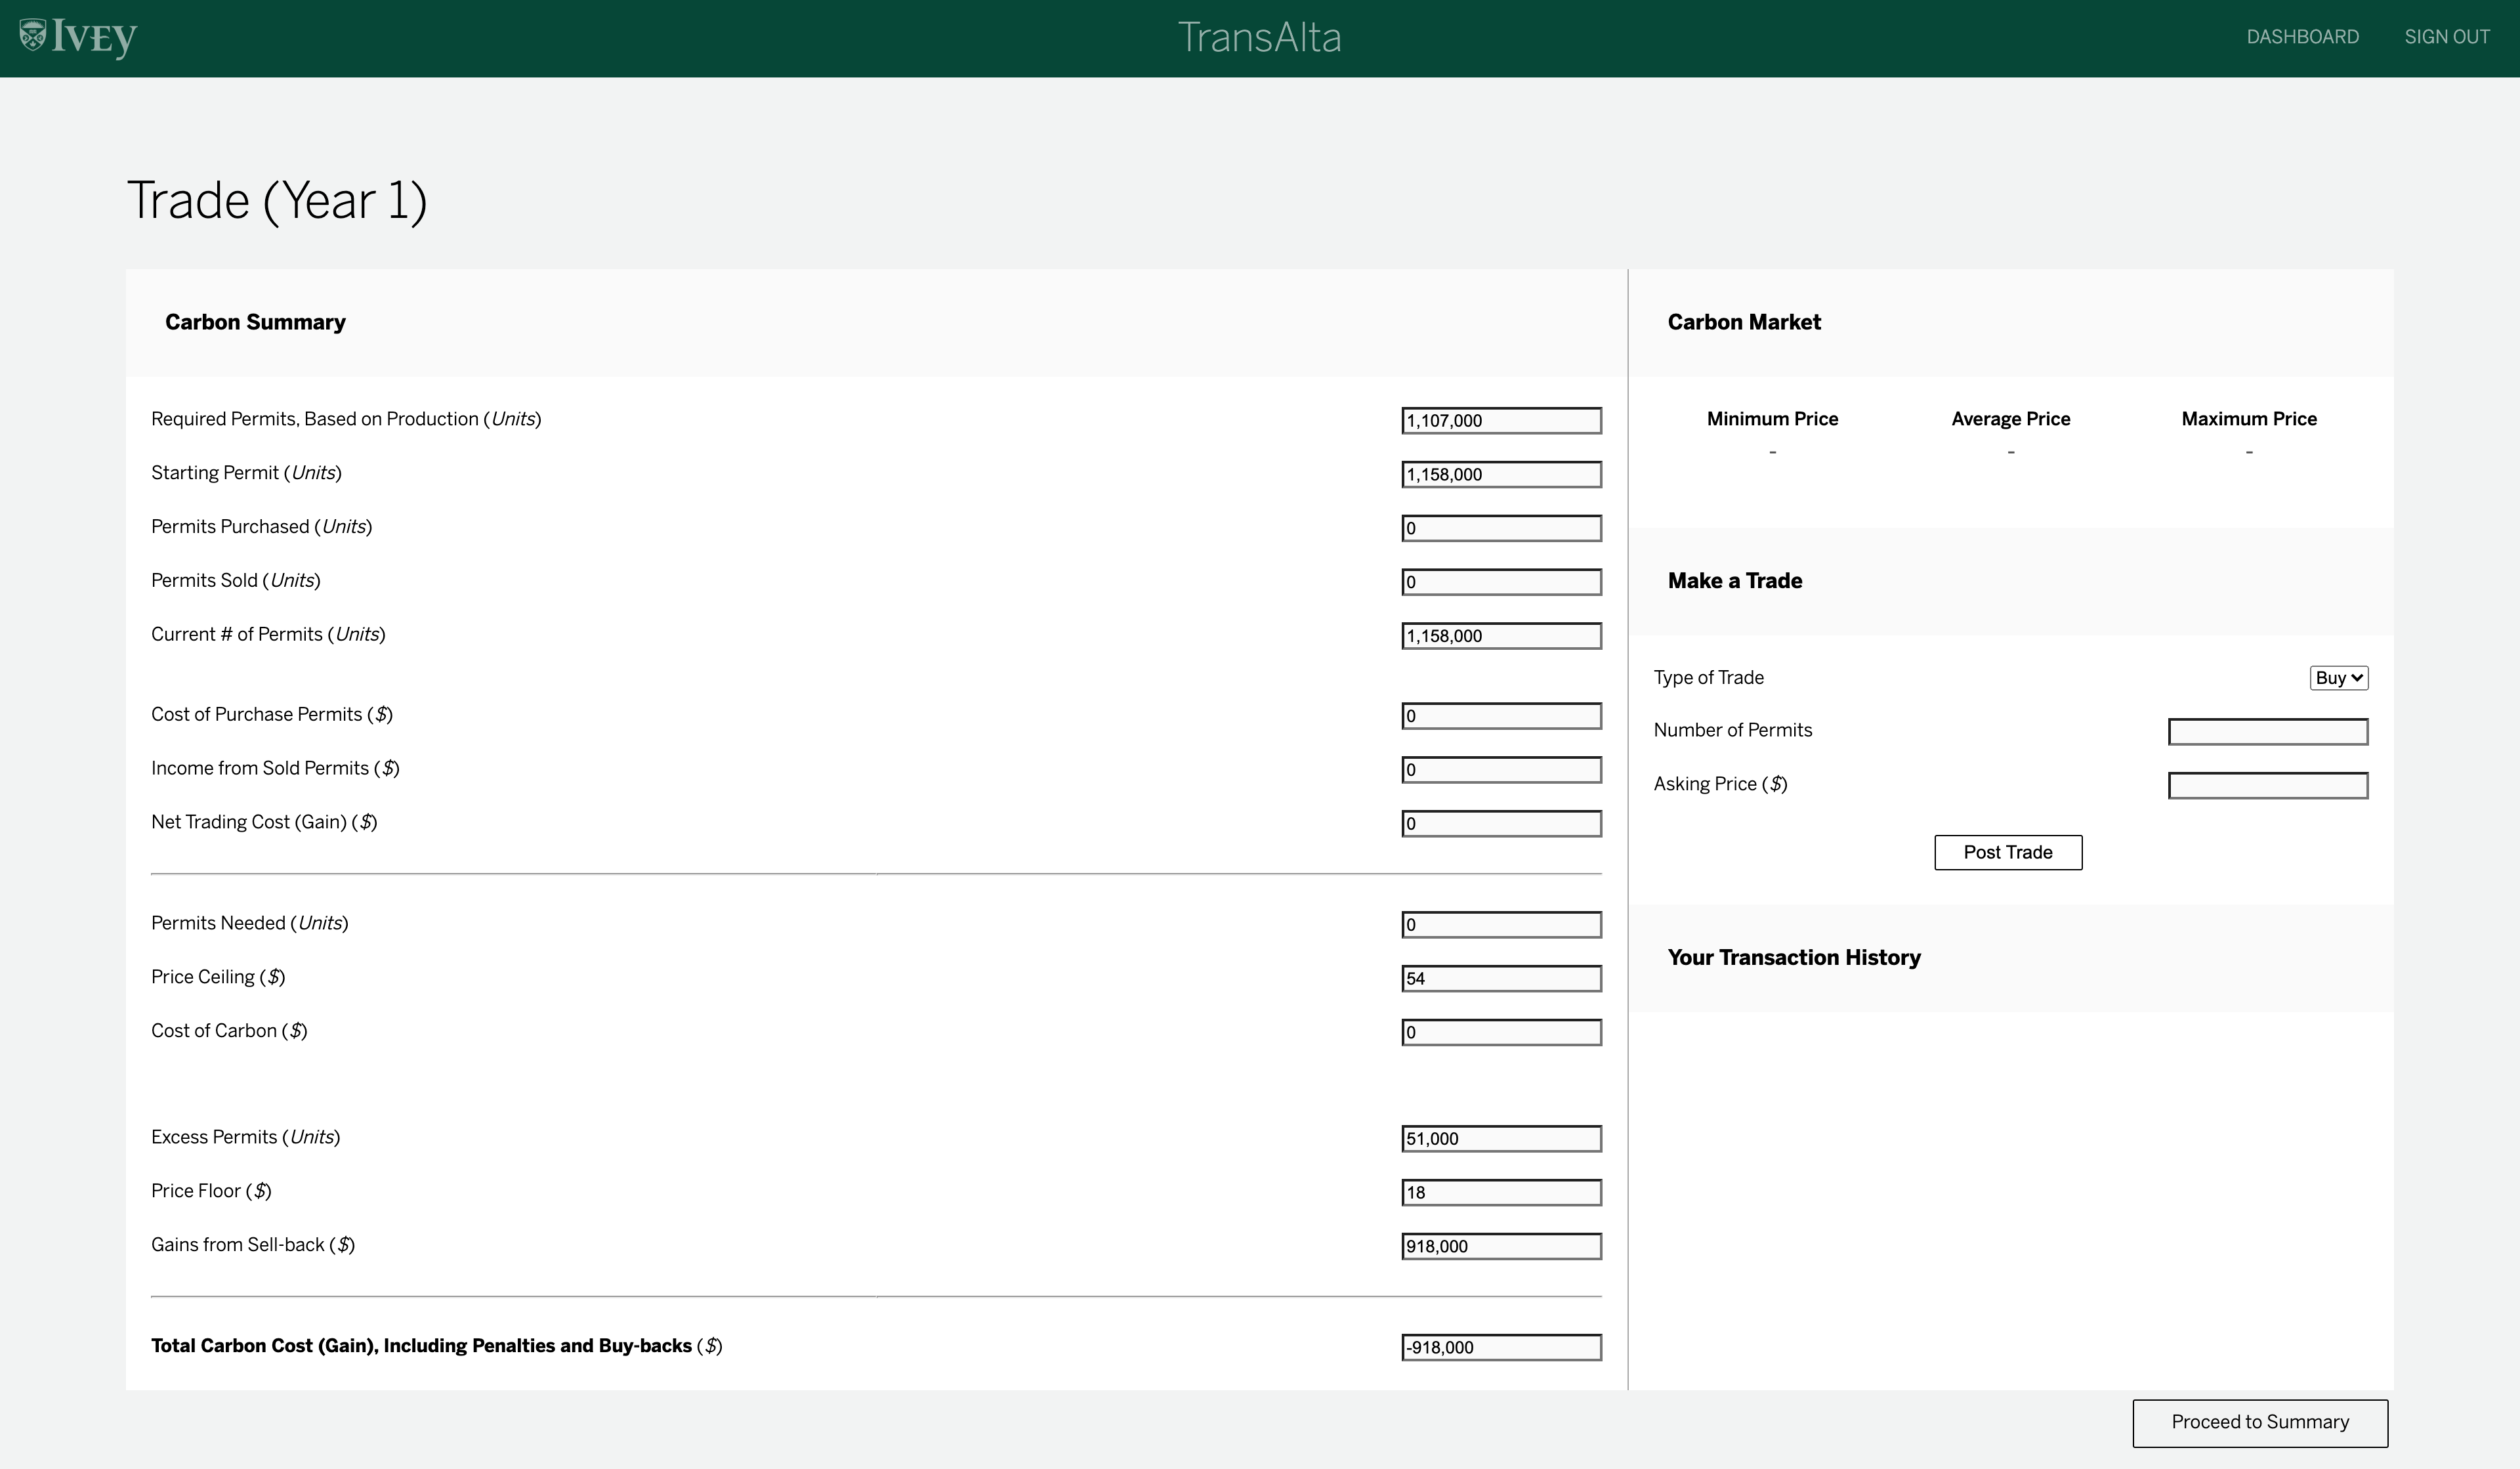Click the Ivey logo in header
Screen dimensions: 2520x1469
tap(78, 37)
